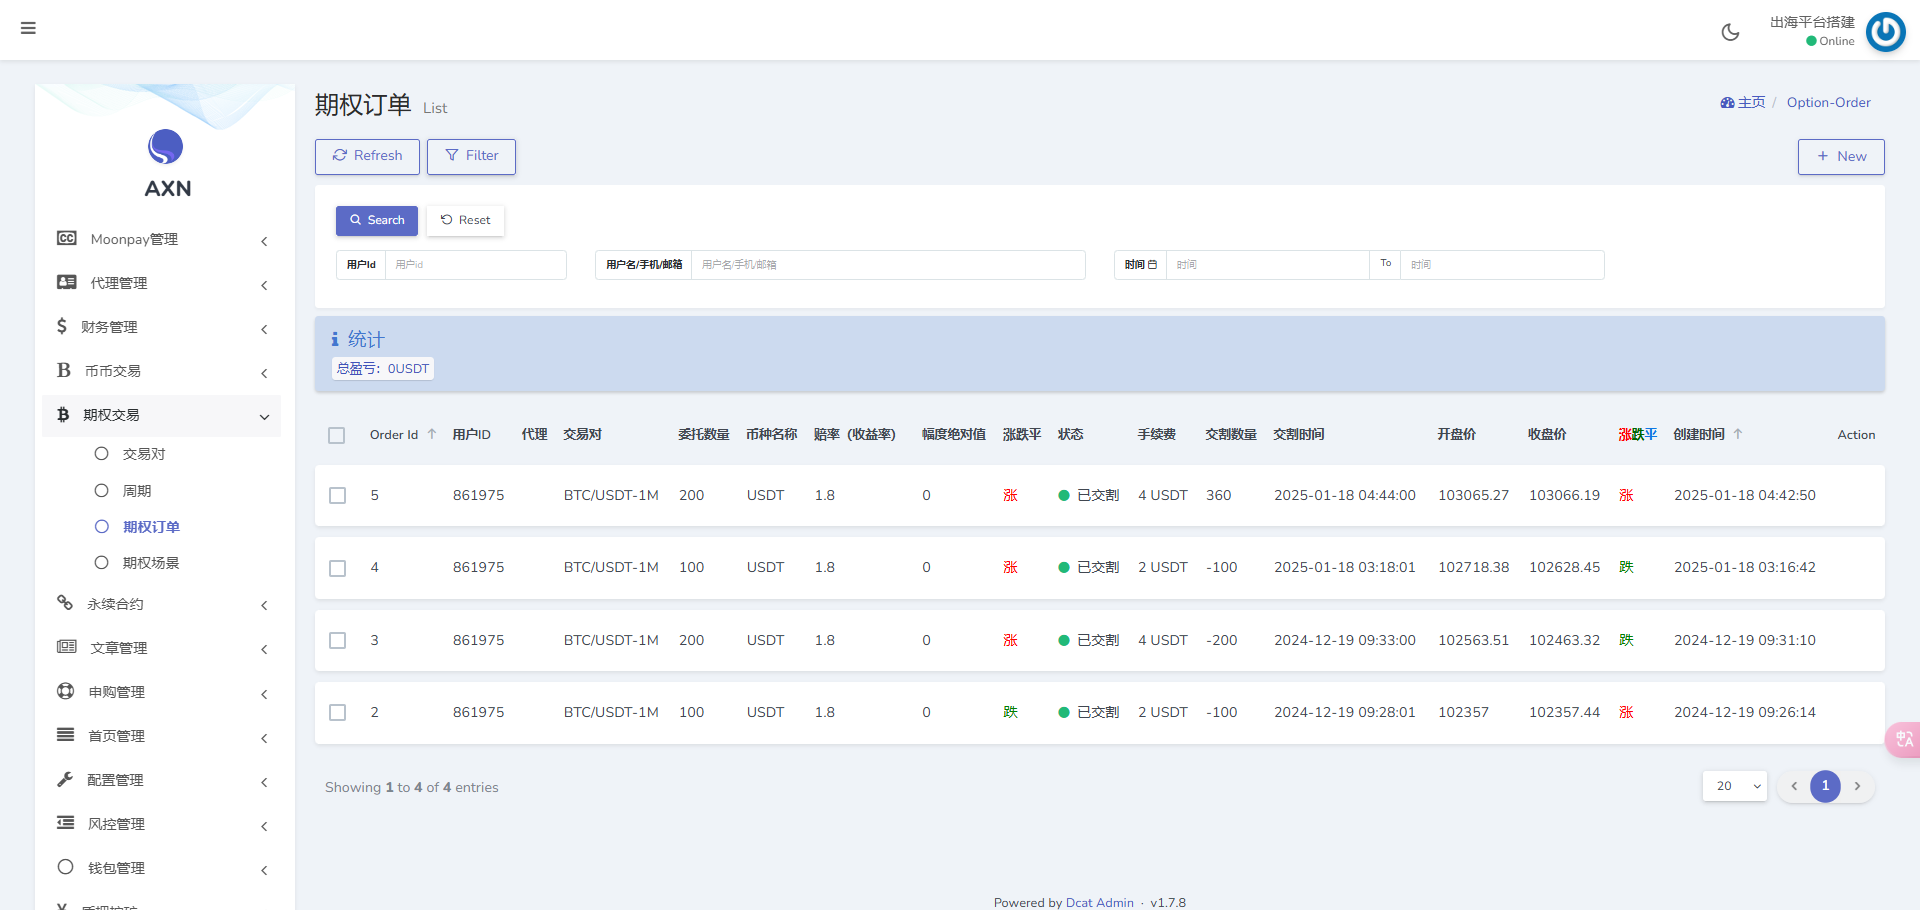1920x910 pixels.
Task: Go to 期权场景 in sidebar
Action: tap(151, 563)
